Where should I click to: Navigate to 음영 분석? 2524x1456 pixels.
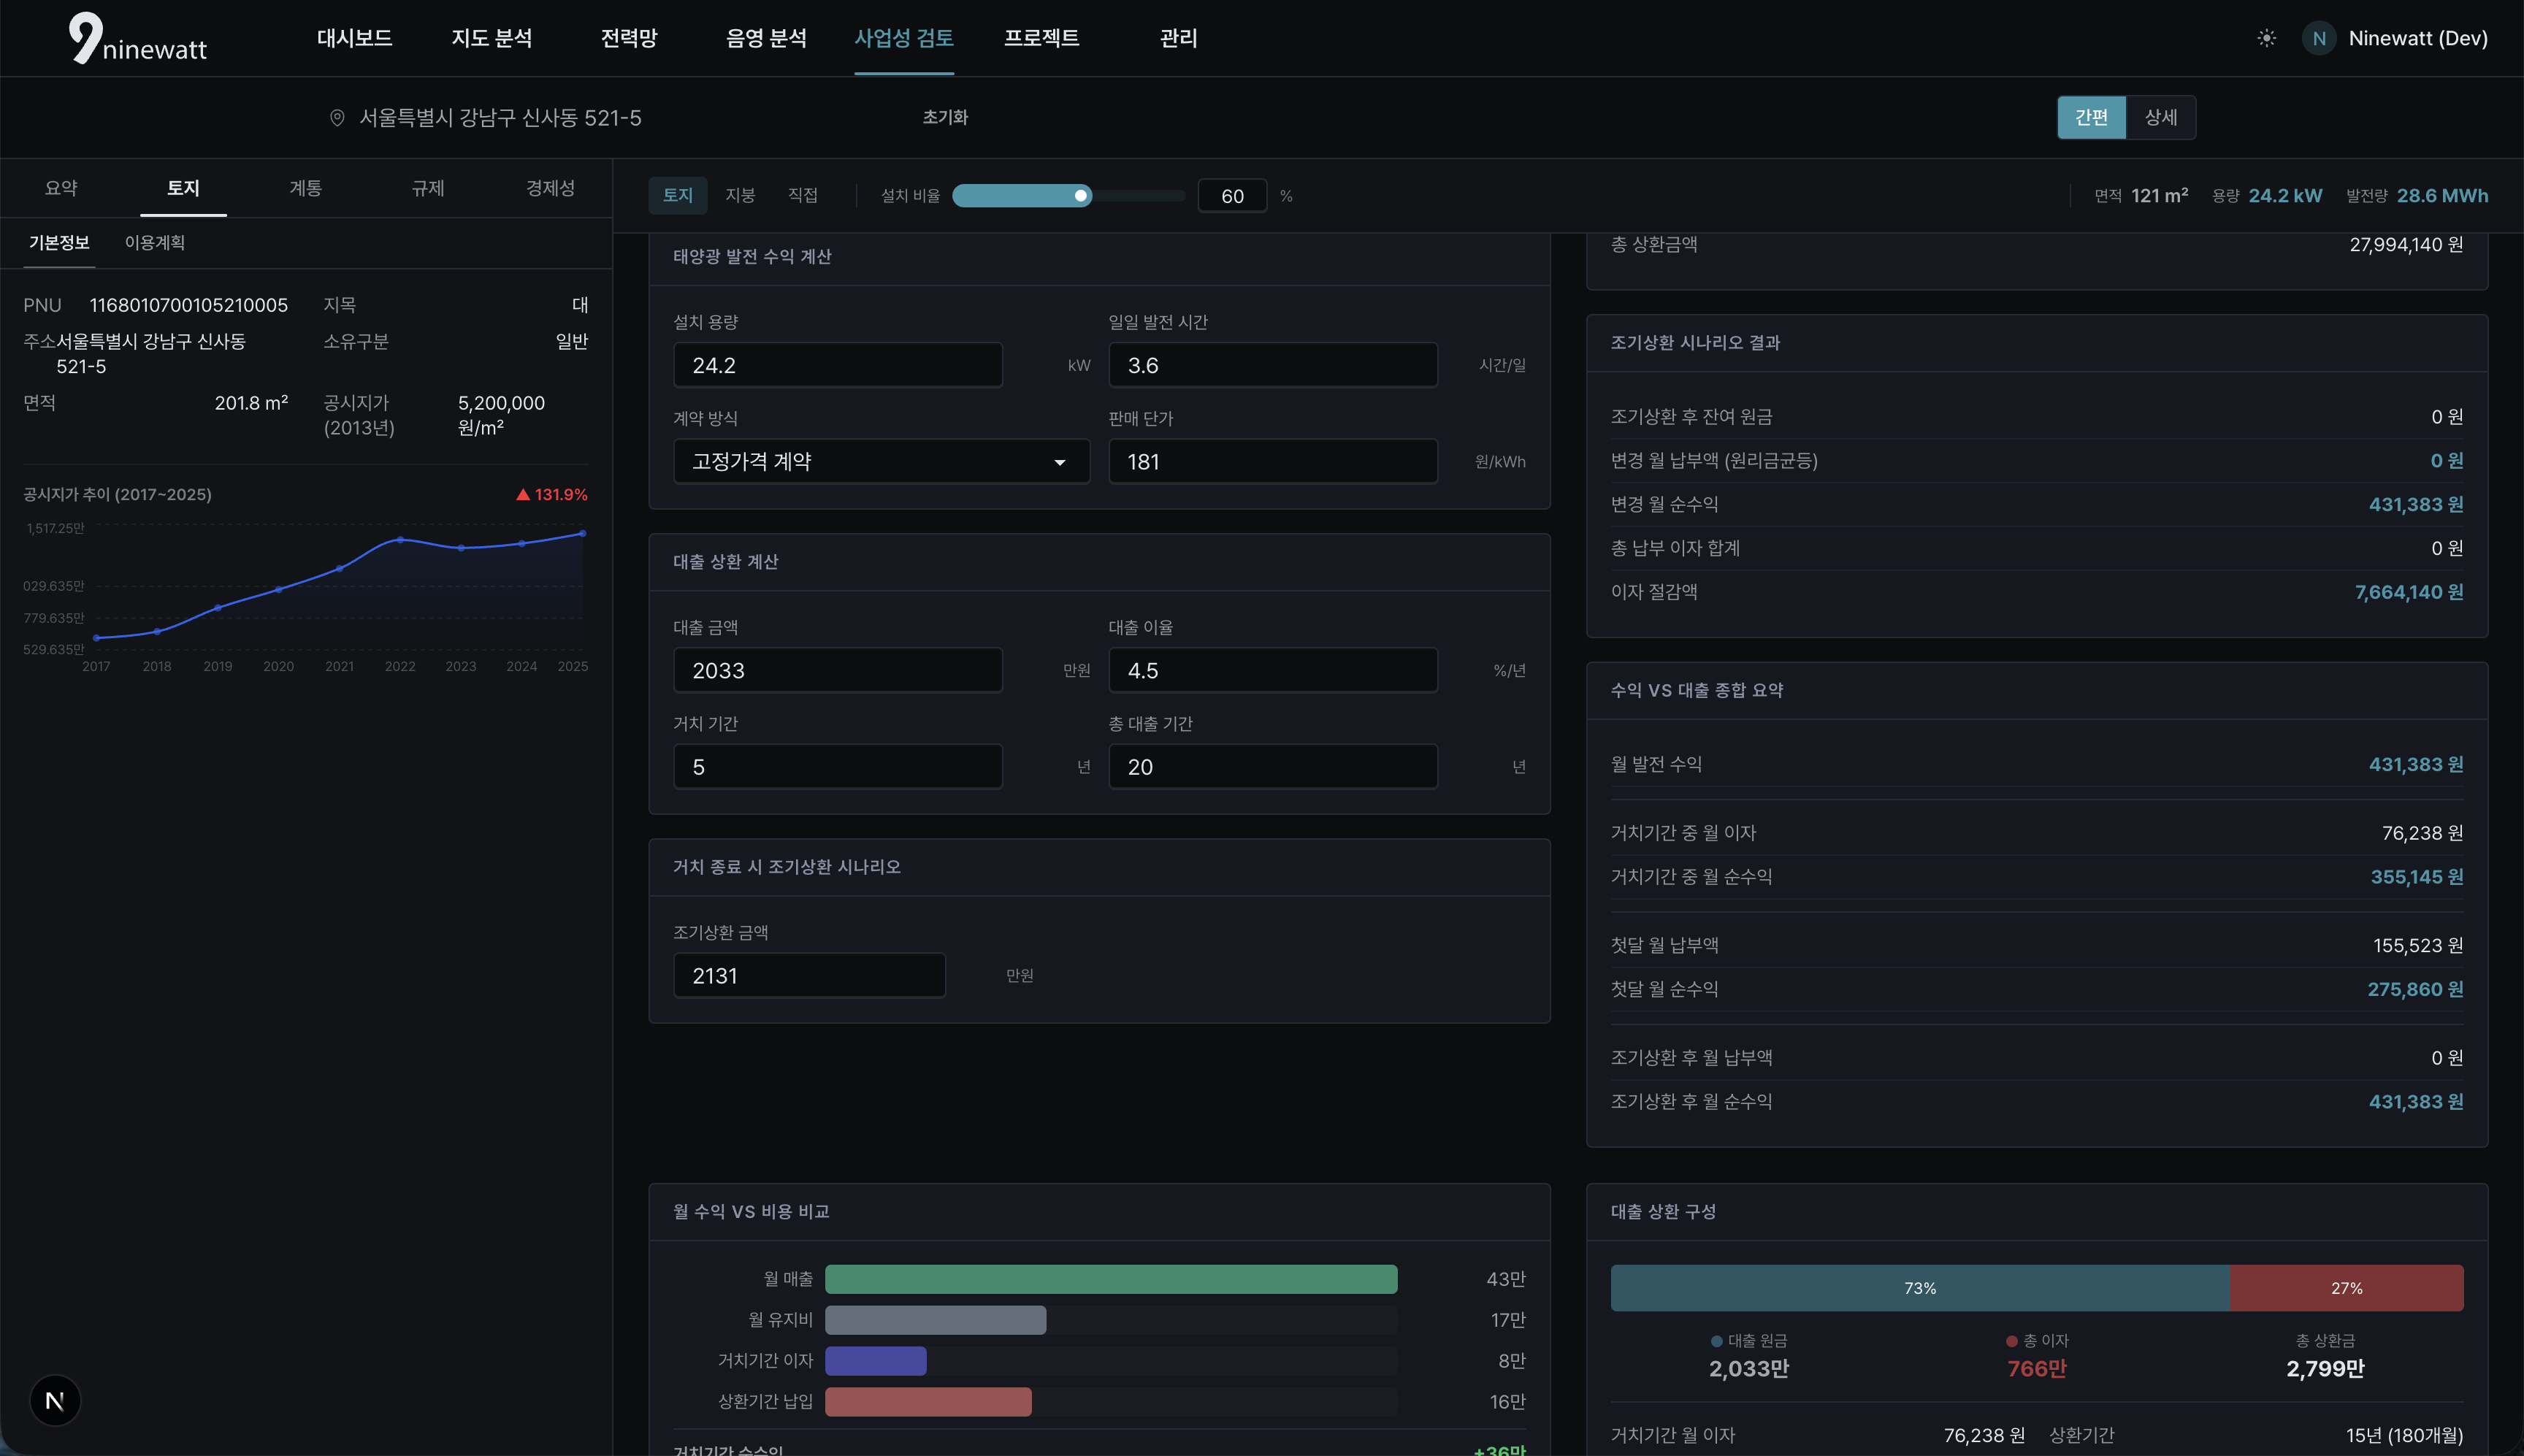(x=766, y=38)
